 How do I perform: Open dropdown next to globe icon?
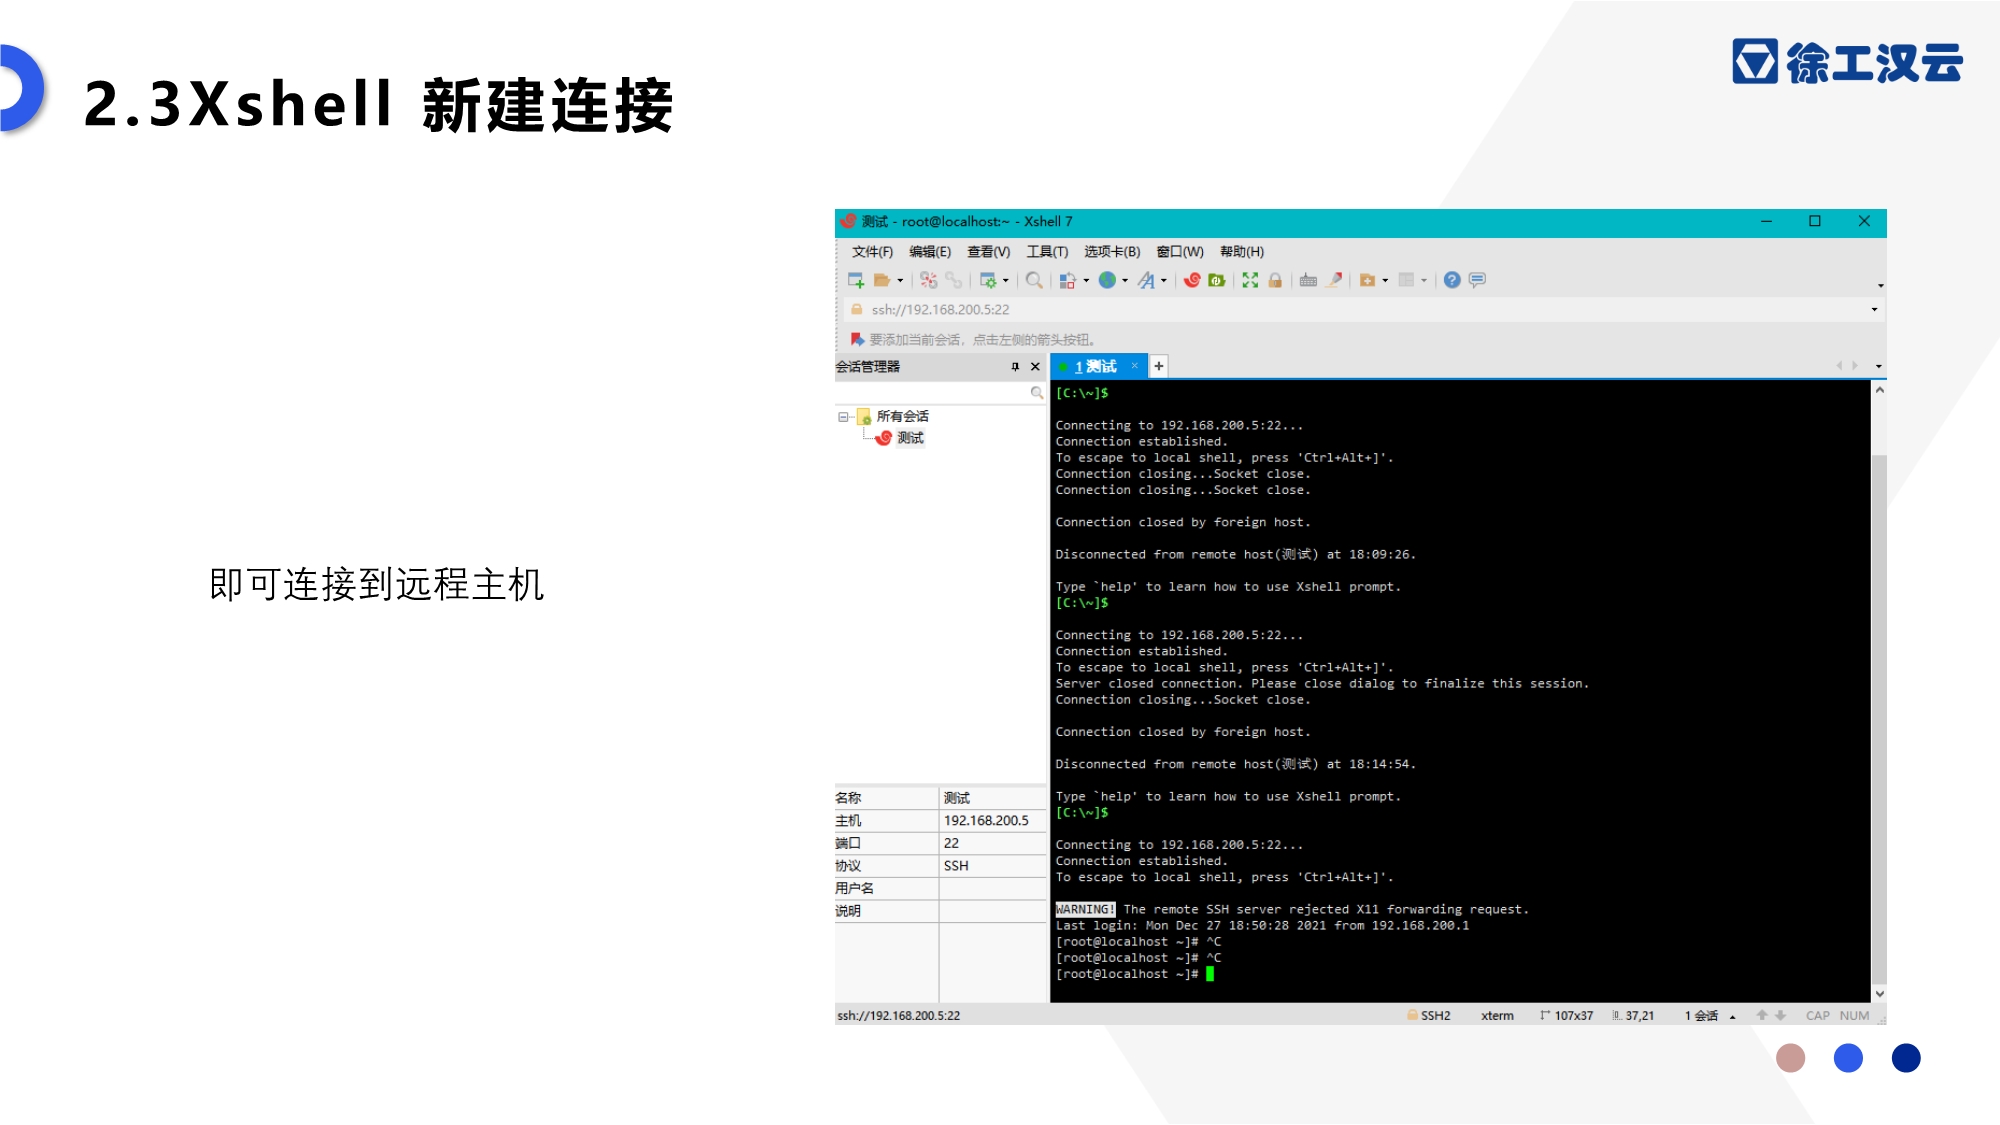pos(1125,281)
